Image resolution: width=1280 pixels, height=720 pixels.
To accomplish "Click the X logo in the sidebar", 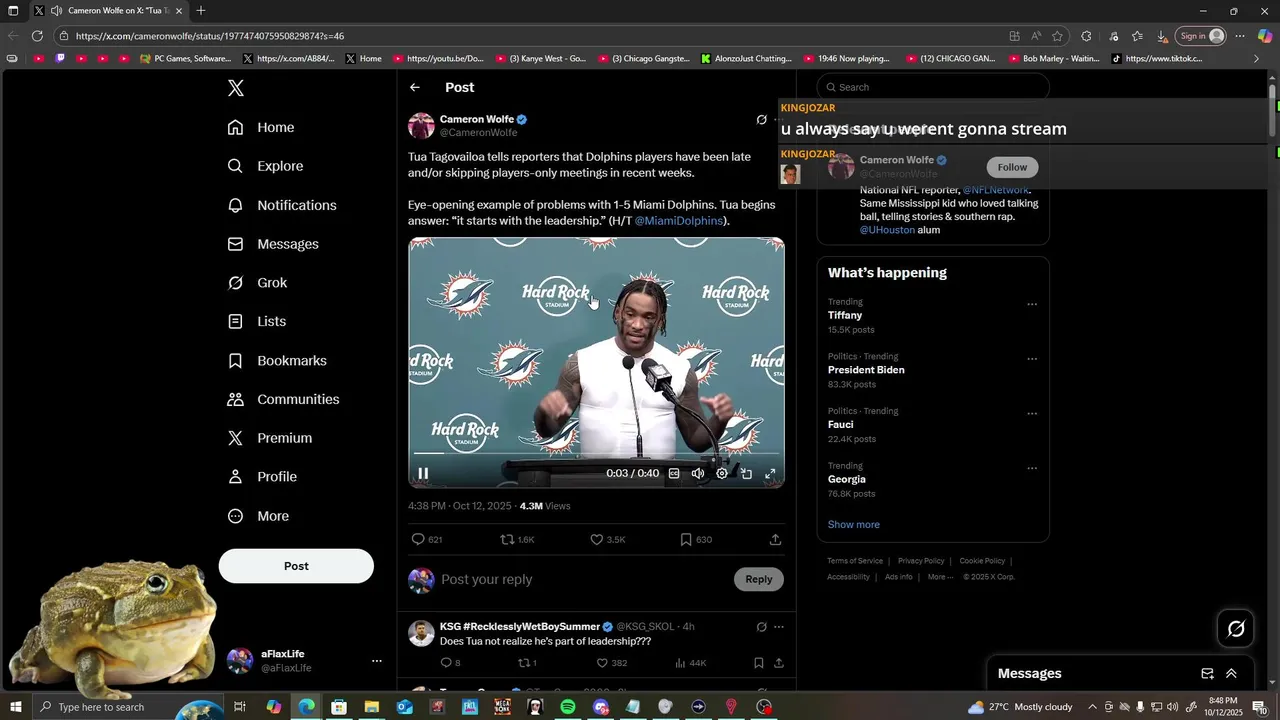I will [236, 88].
